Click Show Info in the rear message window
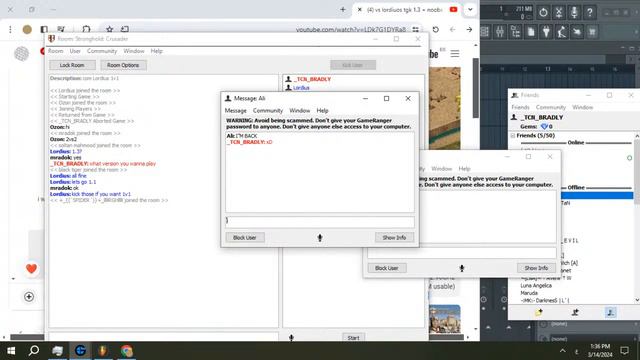This screenshot has width=640, height=360. click(x=536, y=268)
